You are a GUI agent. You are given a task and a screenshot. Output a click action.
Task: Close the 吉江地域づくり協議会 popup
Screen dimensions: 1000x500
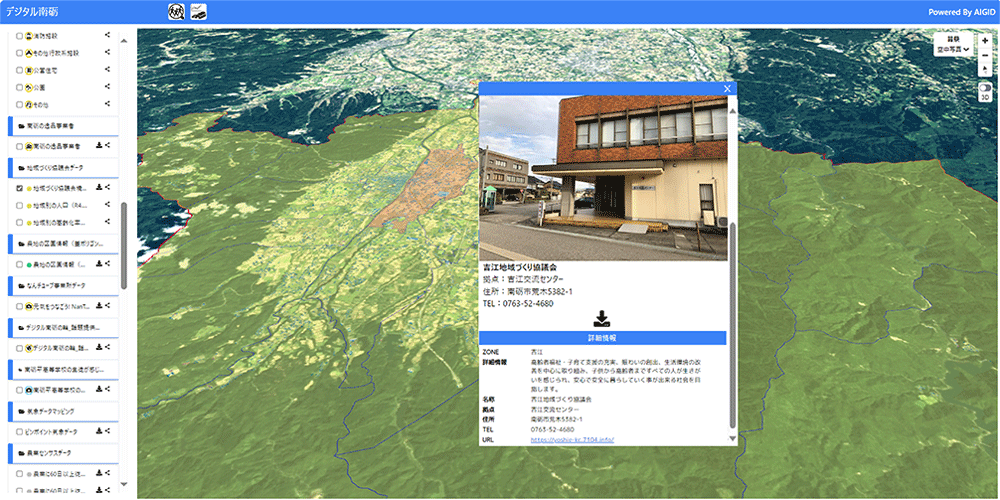pyautogui.click(x=727, y=89)
